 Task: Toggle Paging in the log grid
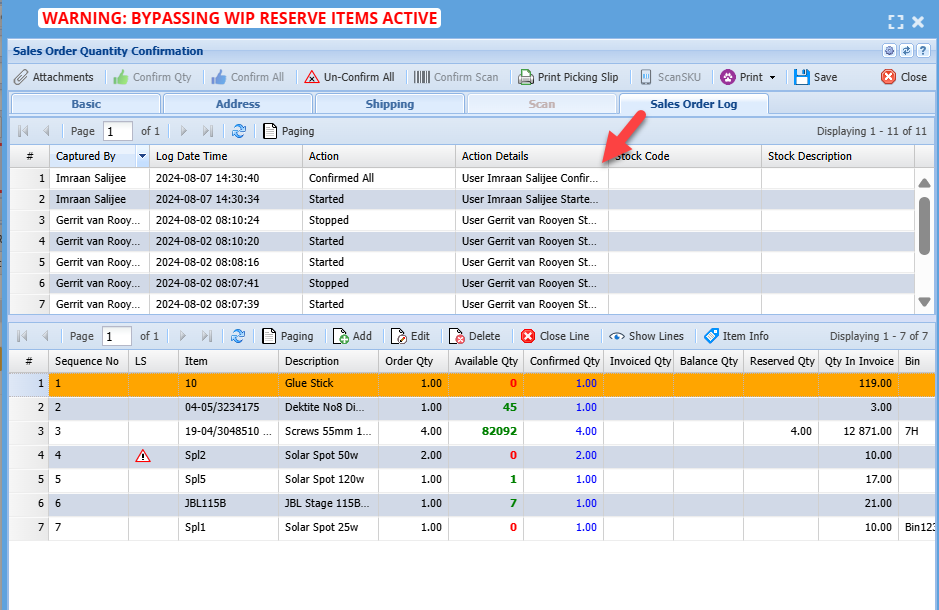coord(288,131)
